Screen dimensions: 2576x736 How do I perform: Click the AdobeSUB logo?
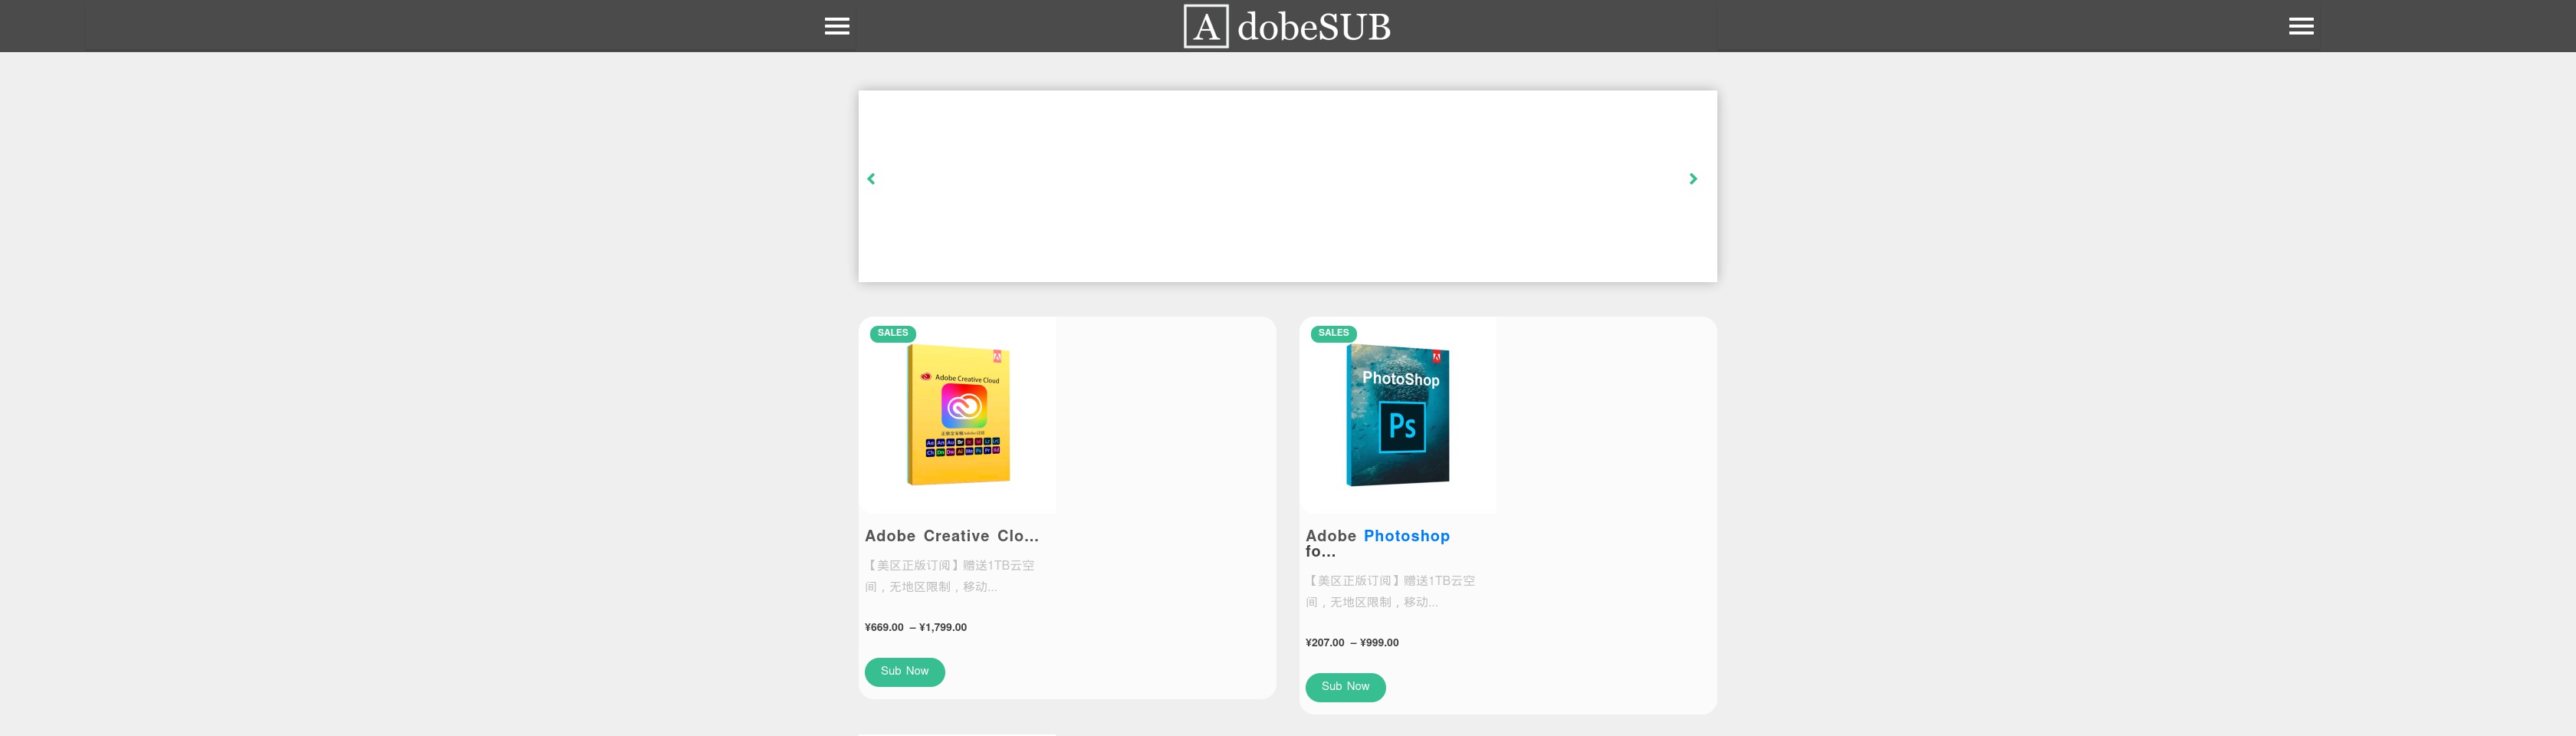click(1287, 26)
